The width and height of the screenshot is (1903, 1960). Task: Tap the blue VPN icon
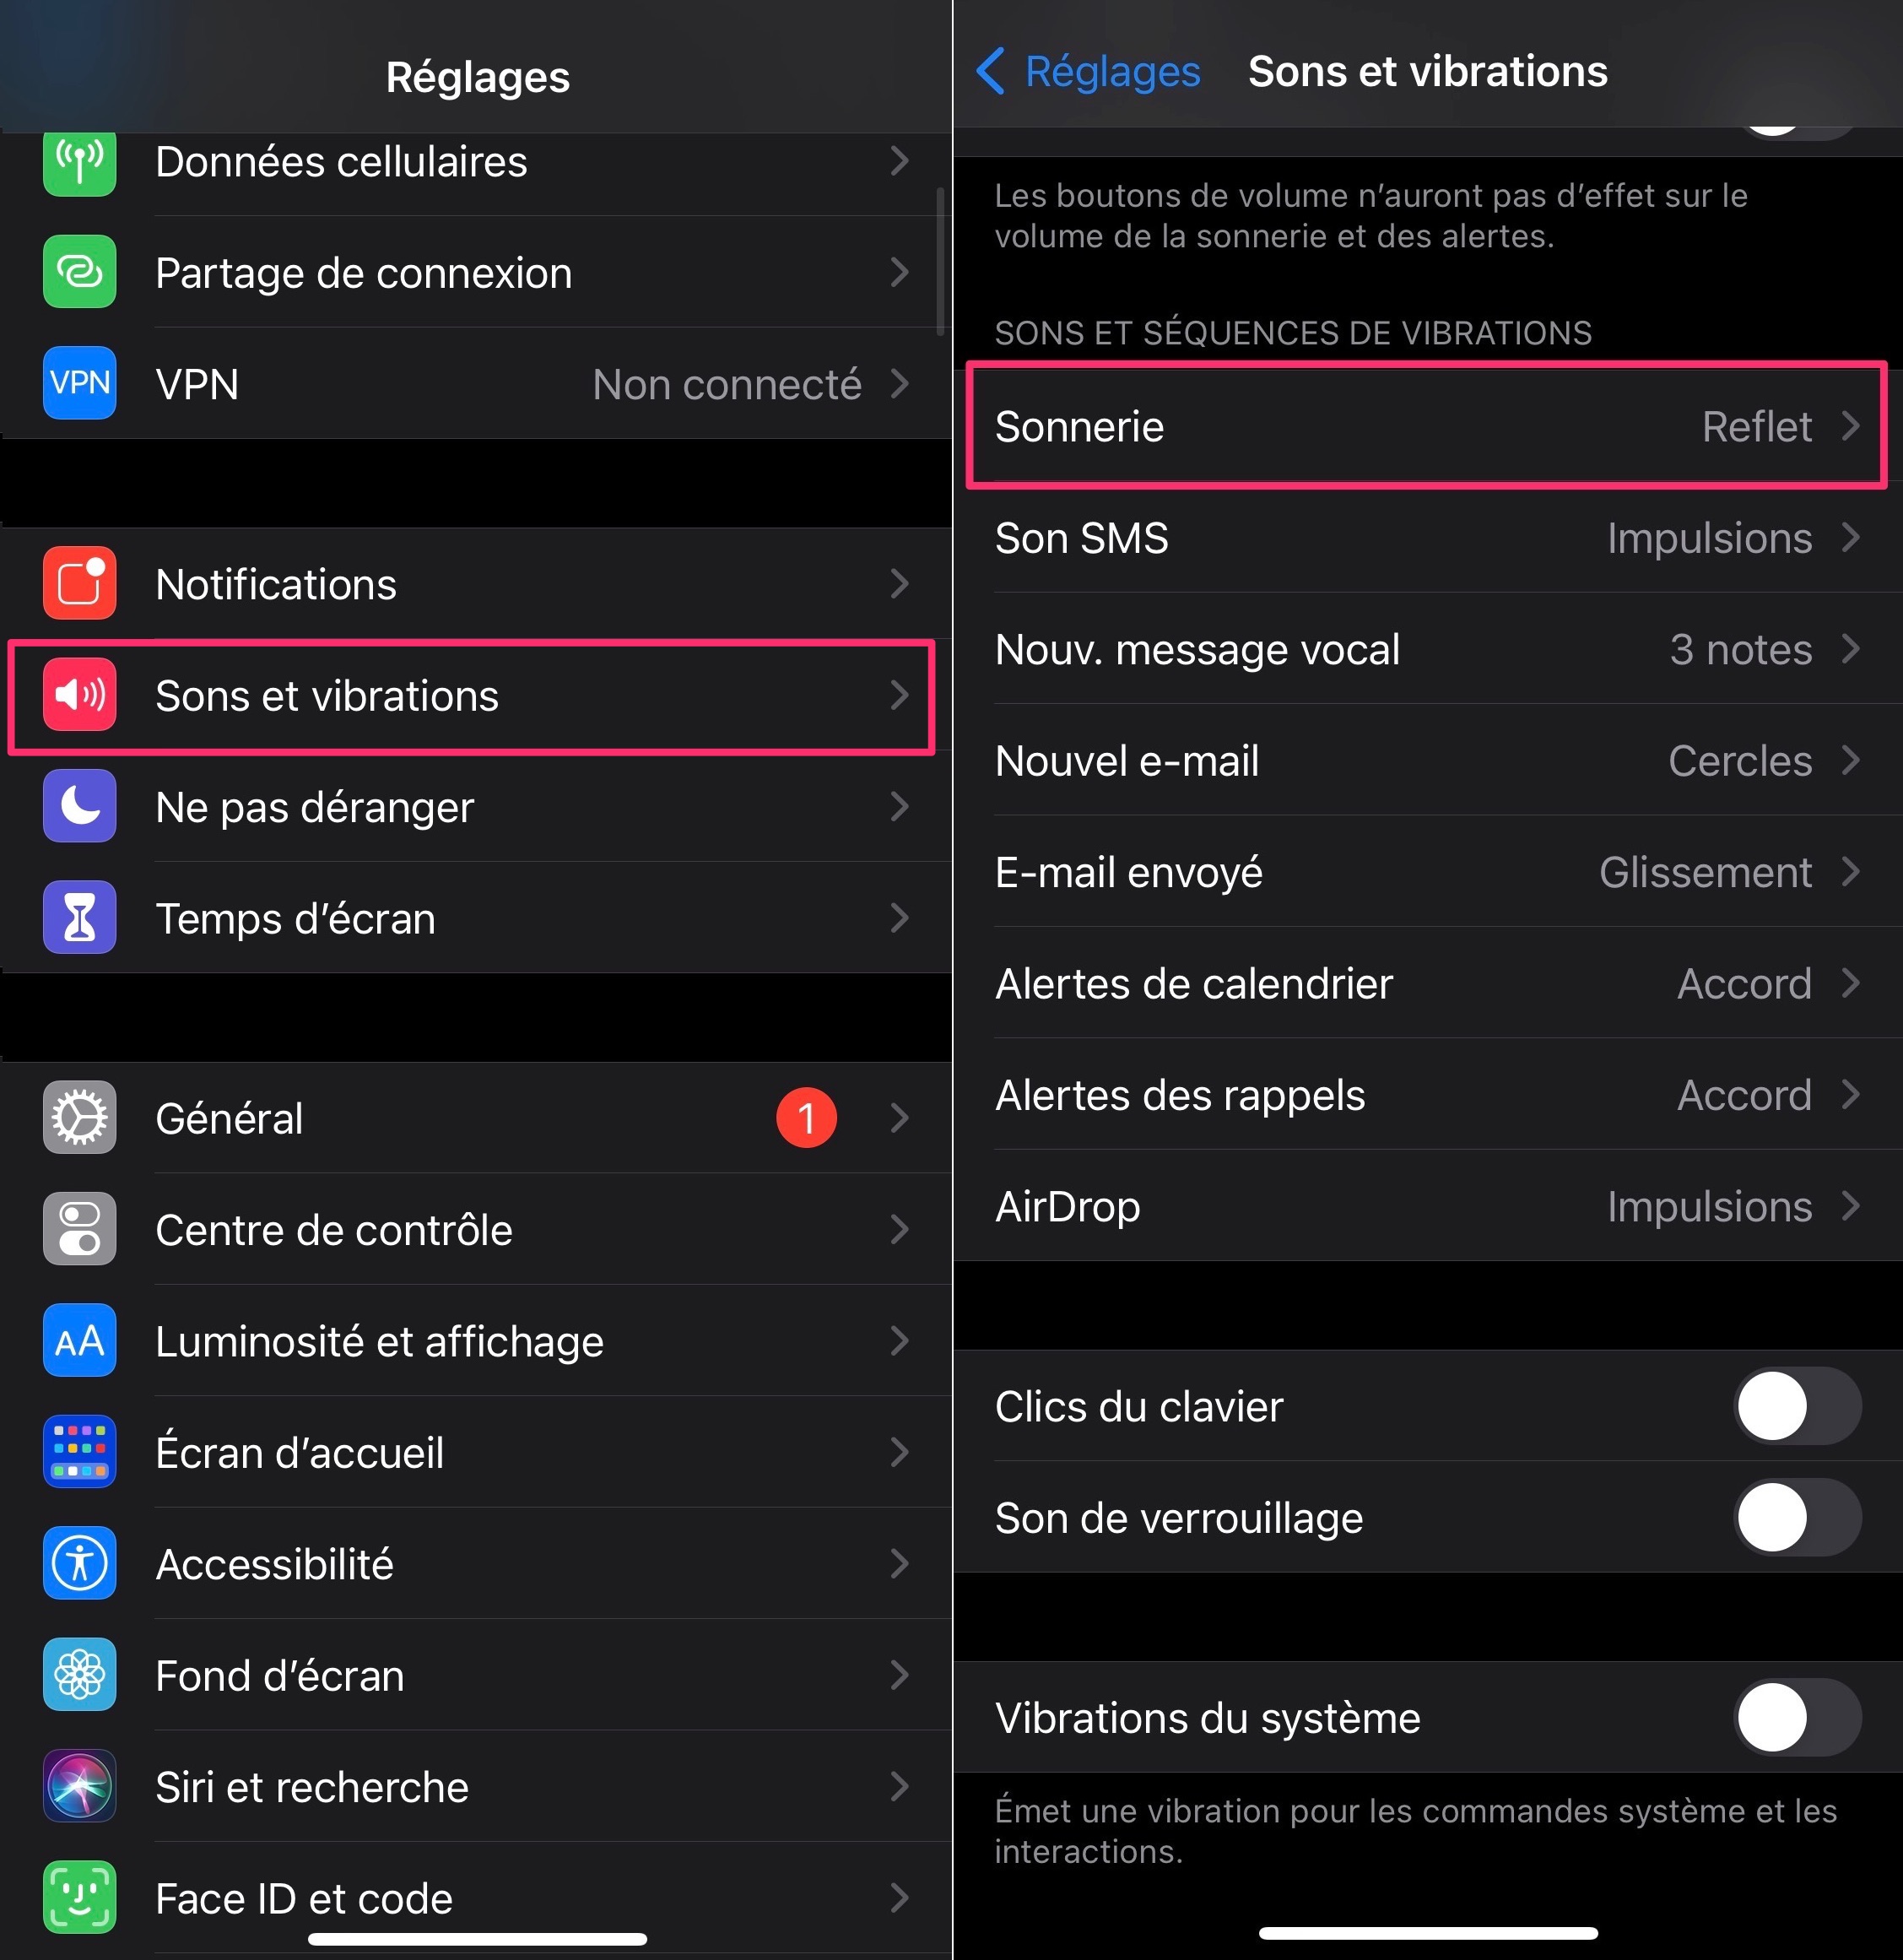pos(79,383)
